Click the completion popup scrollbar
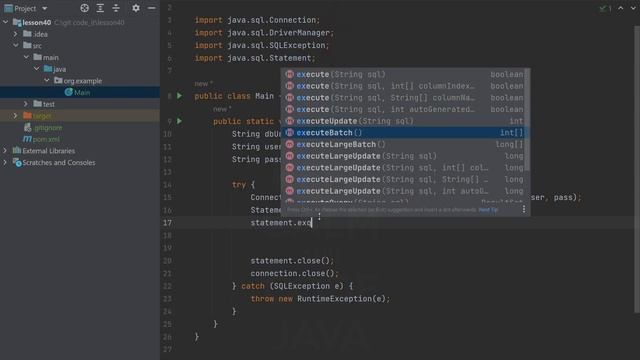Viewport: 640px width, 360px height. click(528, 120)
